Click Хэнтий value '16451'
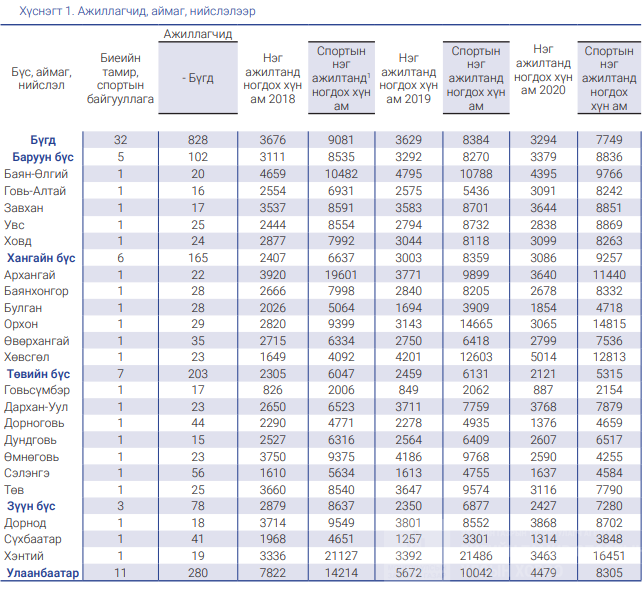This screenshot has width=644, height=605. pos(609,556)
